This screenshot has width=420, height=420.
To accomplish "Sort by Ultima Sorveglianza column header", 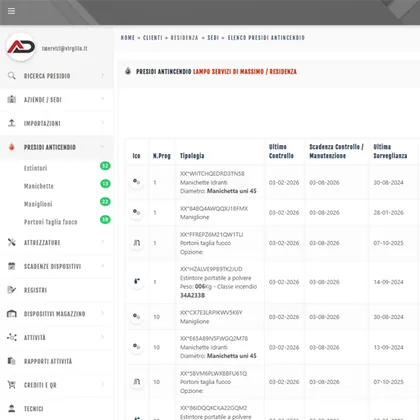I will coord(390,151).
